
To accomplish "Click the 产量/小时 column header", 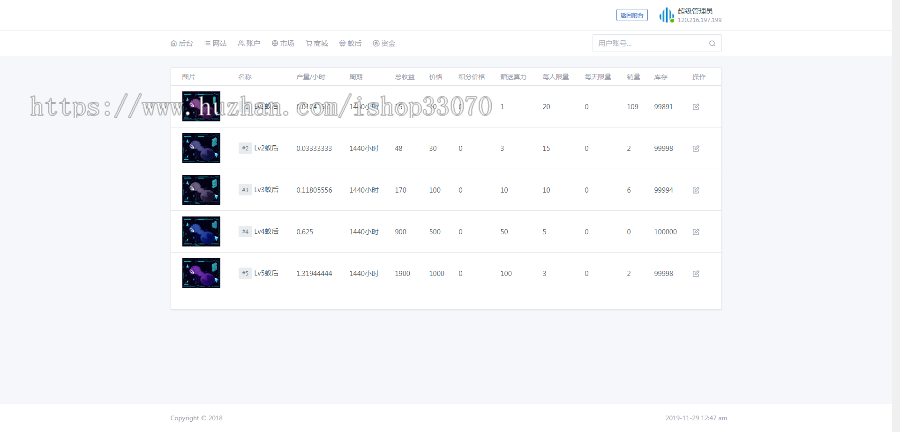I will tap(311, 77).
